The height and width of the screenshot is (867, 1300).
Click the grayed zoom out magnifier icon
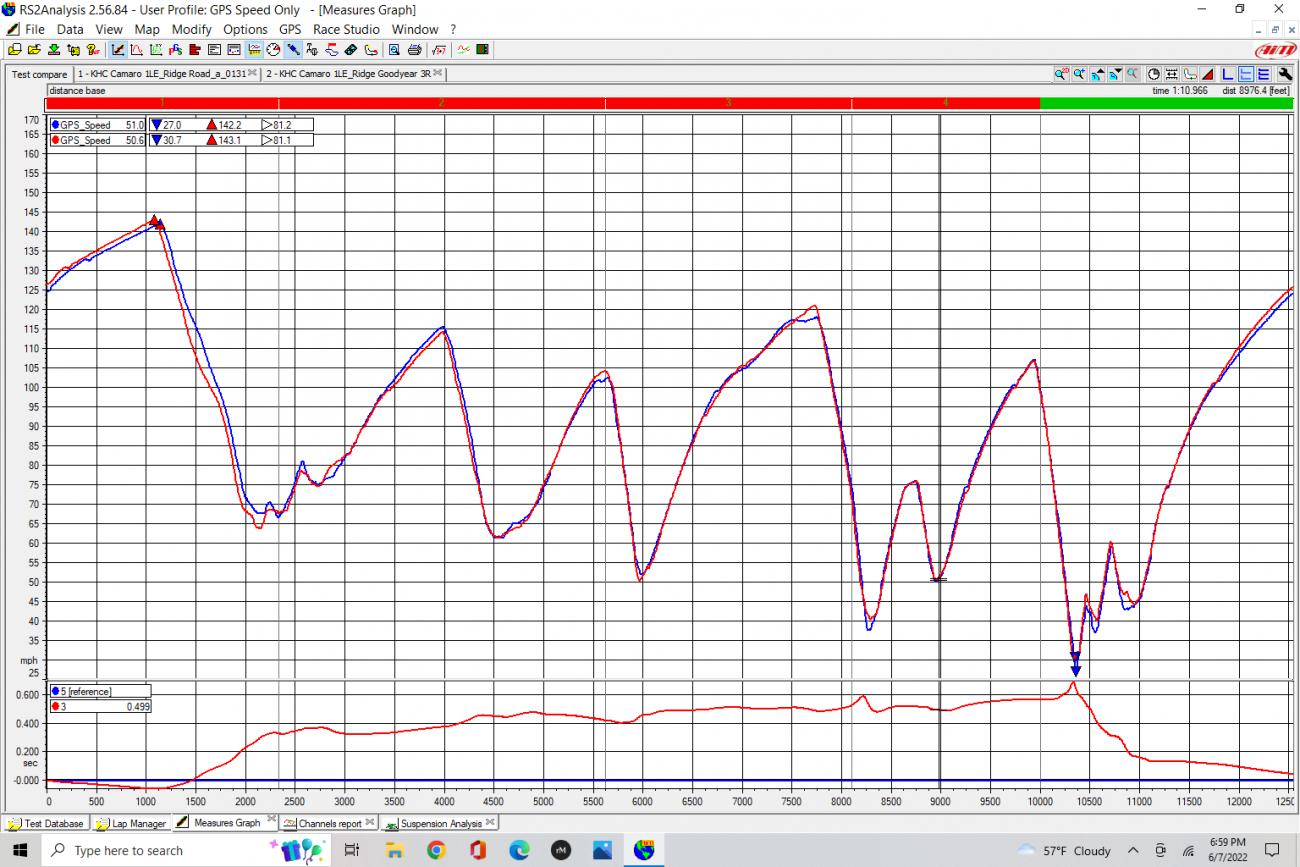(1133, 74)
